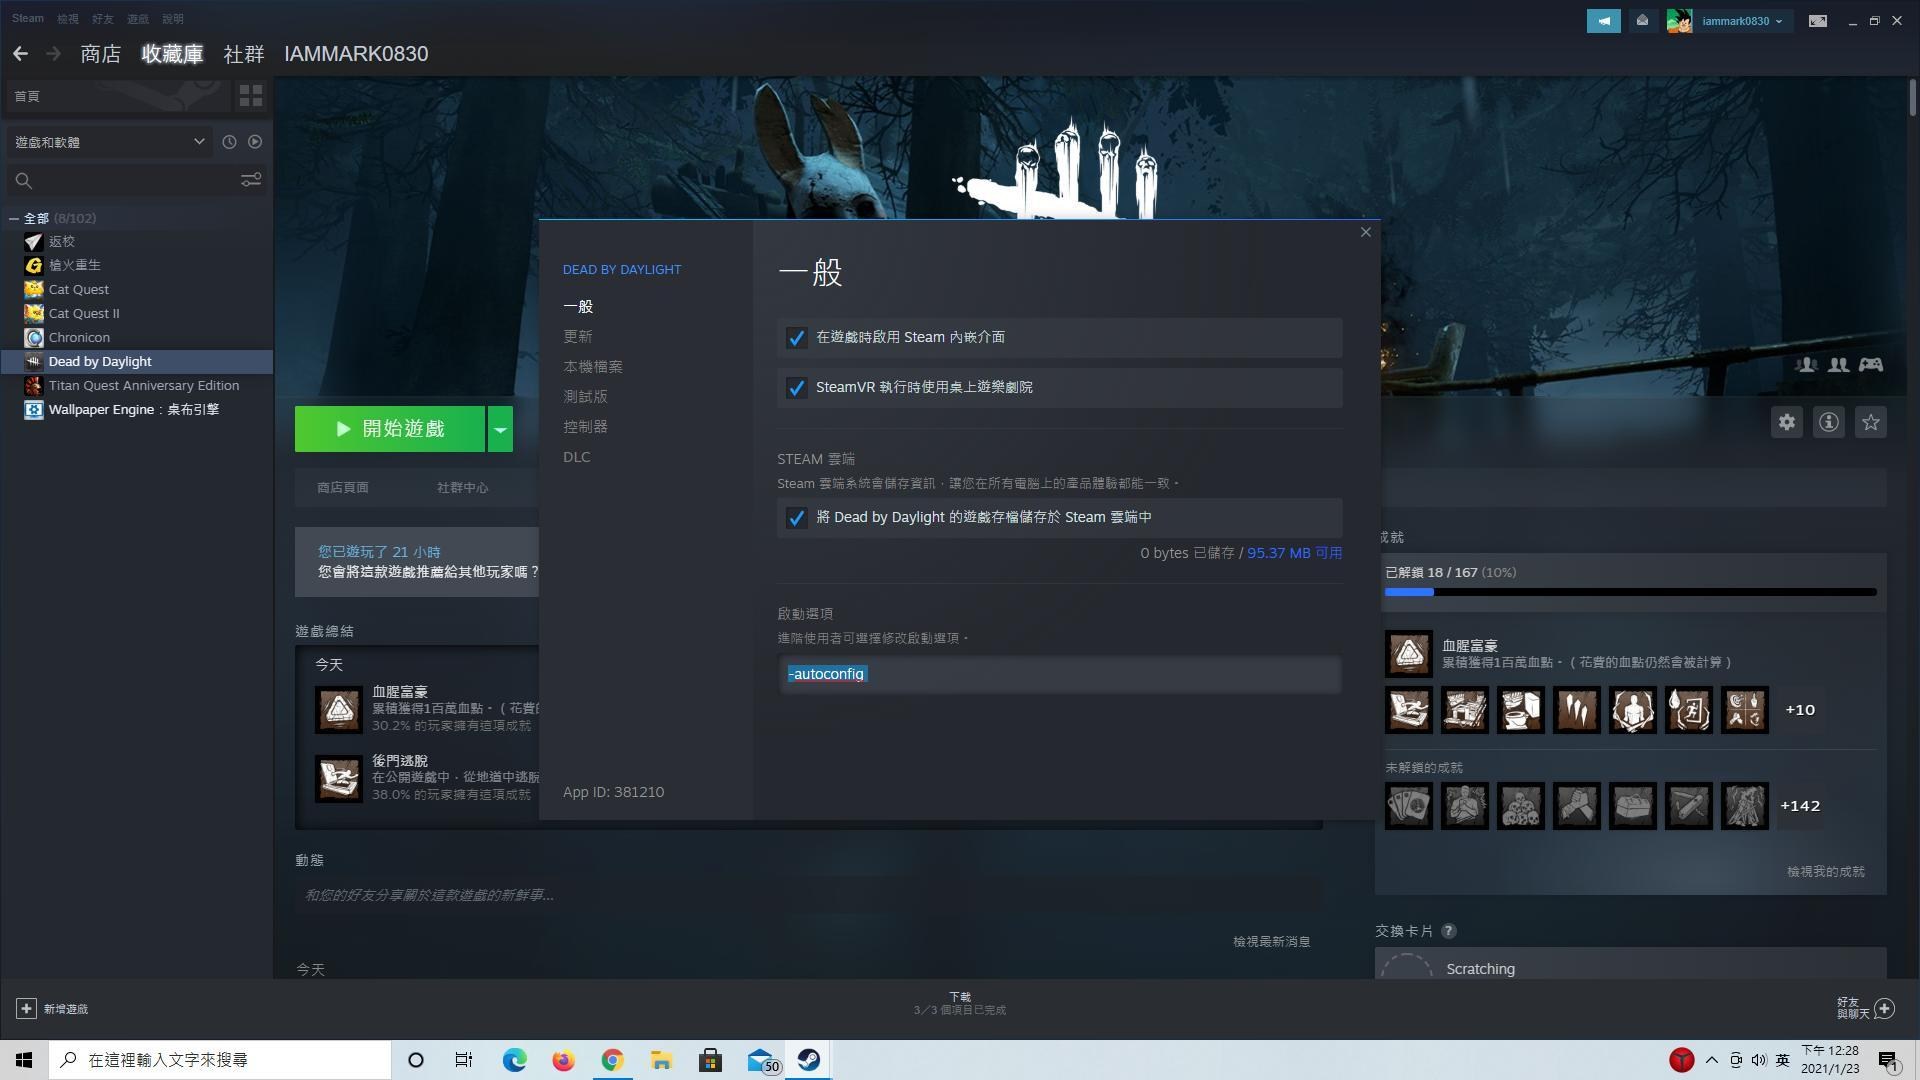Click the Steam taskbar icon
Image resolution: width=1920 pixels, height=1080 pixels.
coord(809,1060)
